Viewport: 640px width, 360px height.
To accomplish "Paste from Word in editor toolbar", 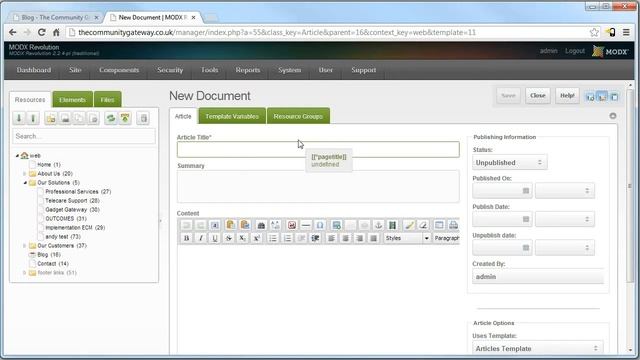I will (x=245, y=225).
